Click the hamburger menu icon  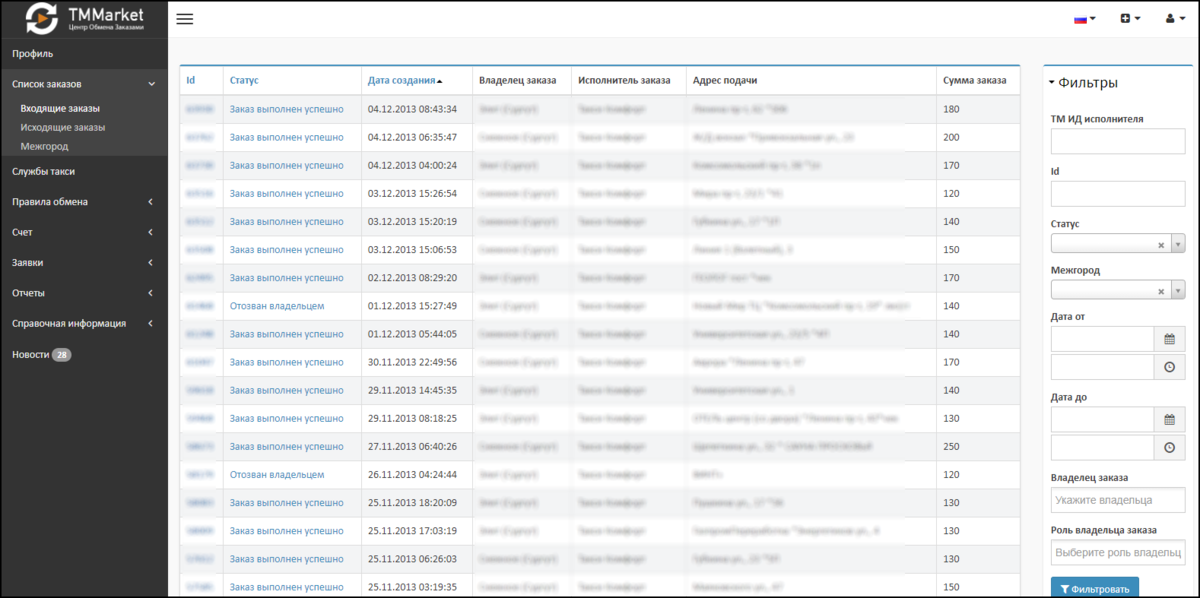pyautogui.click(x=184, y=19)
